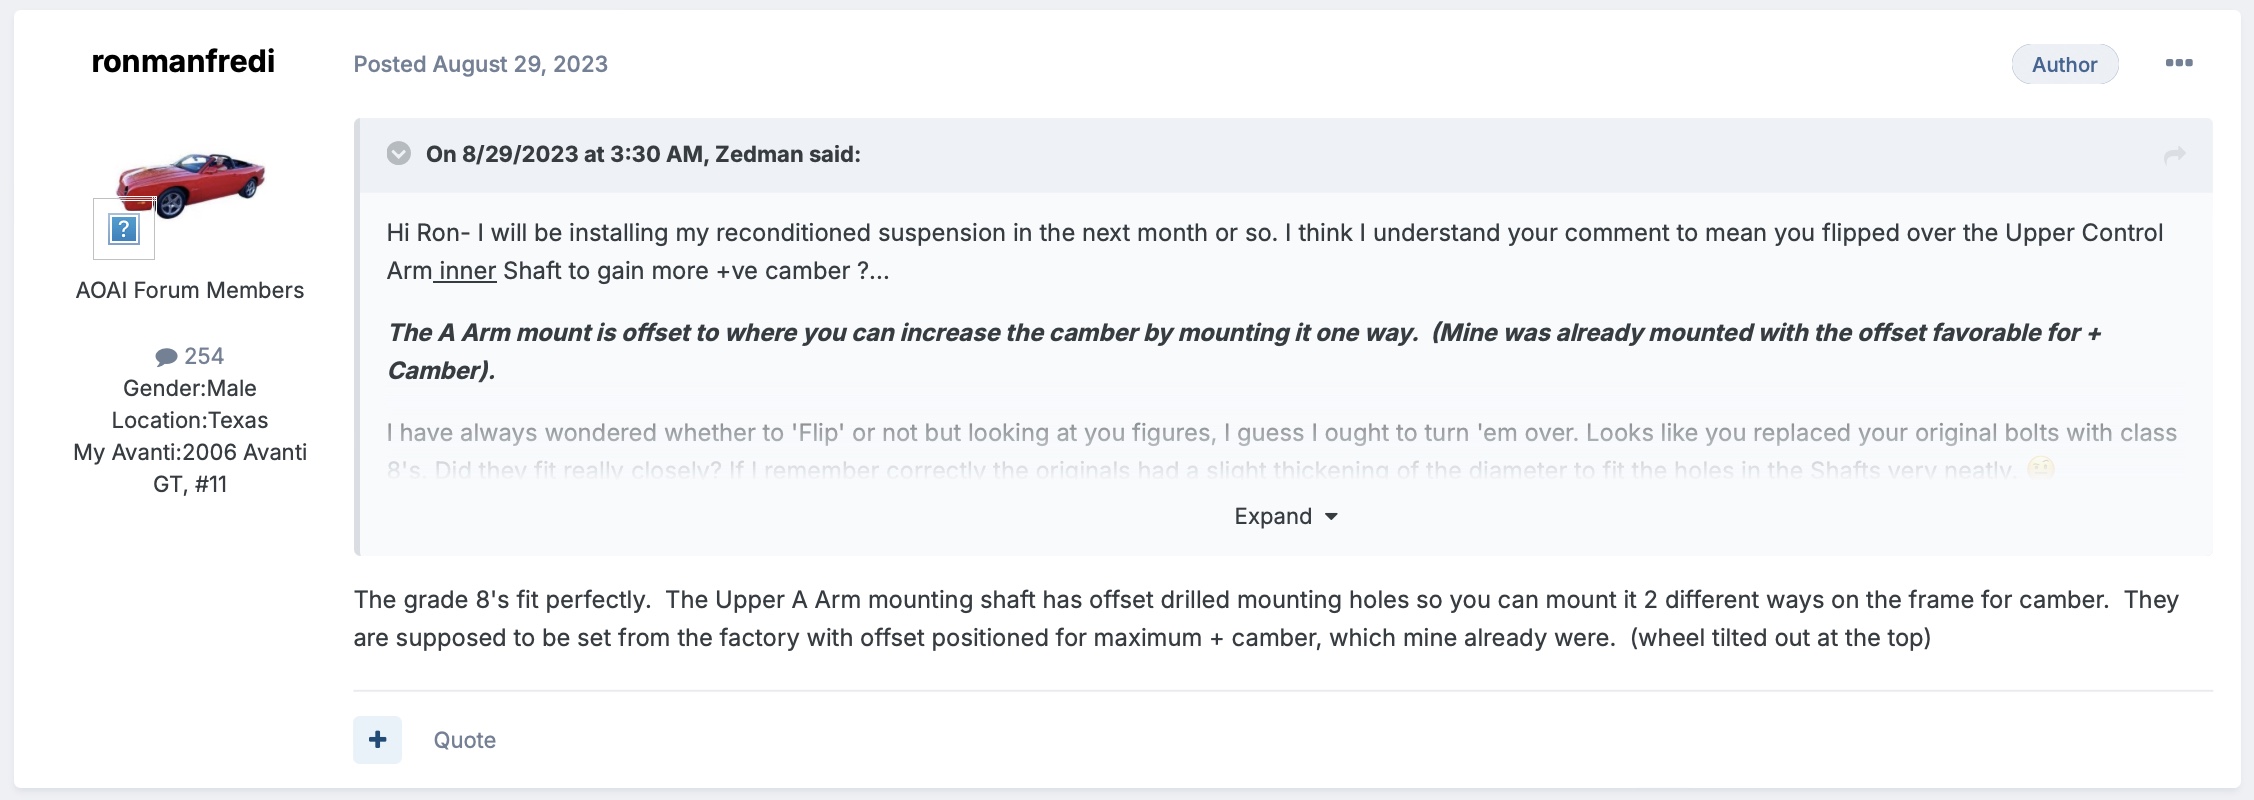
Task: Open ronmanfredi's profile name link
Action: (183, 61)
